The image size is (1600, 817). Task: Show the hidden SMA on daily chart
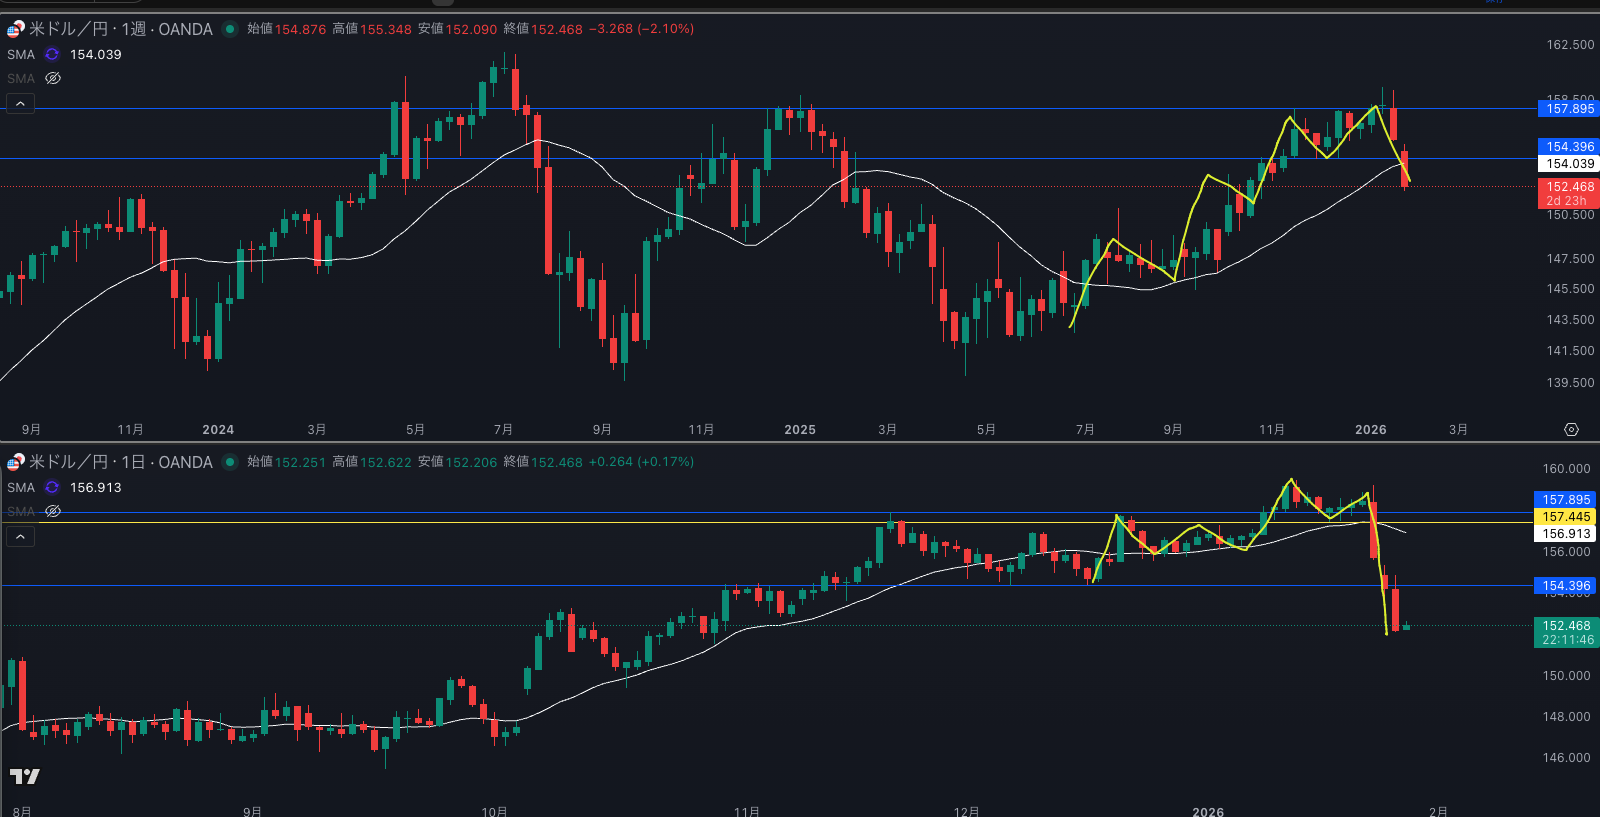coord(53,511)
